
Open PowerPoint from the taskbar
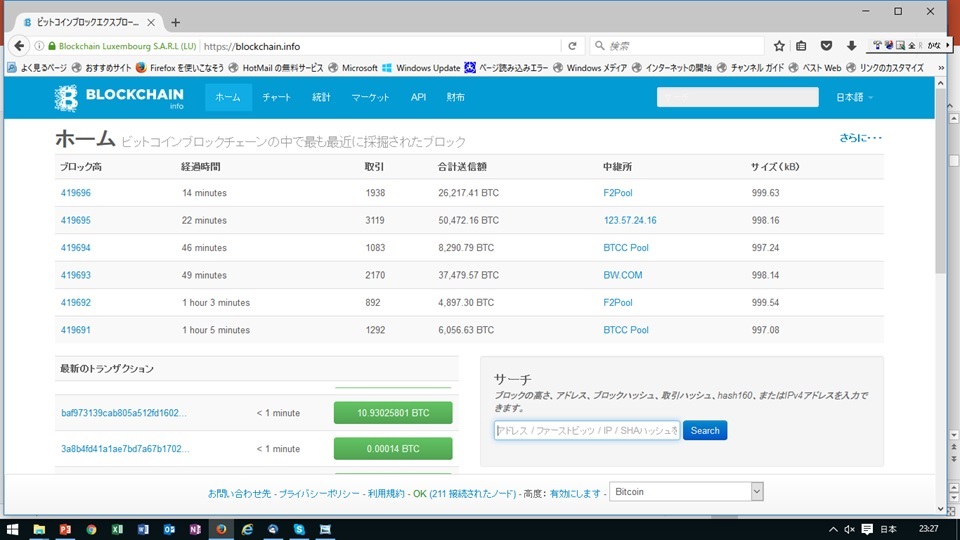tap(65, 529)
